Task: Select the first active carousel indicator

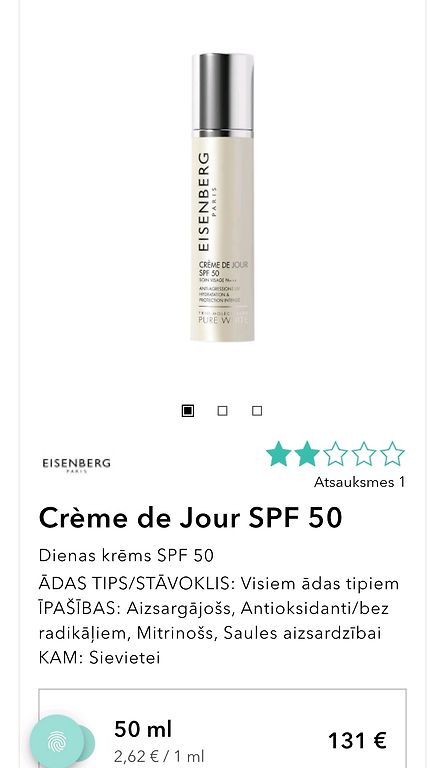Action: 188,410
